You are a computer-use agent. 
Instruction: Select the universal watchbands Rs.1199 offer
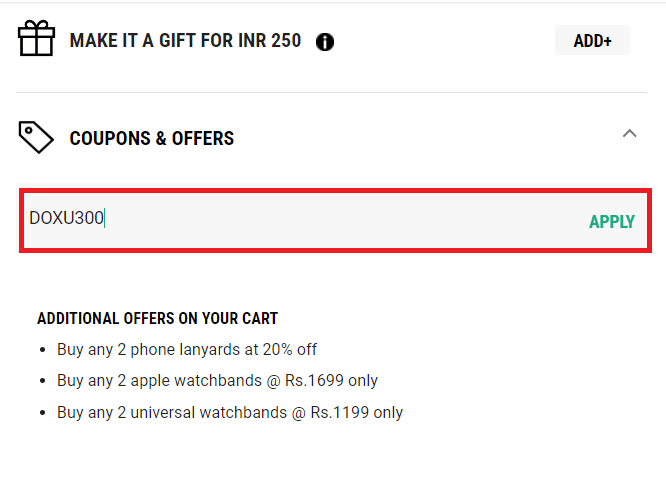pyautogui.click(x=230, y=412)
